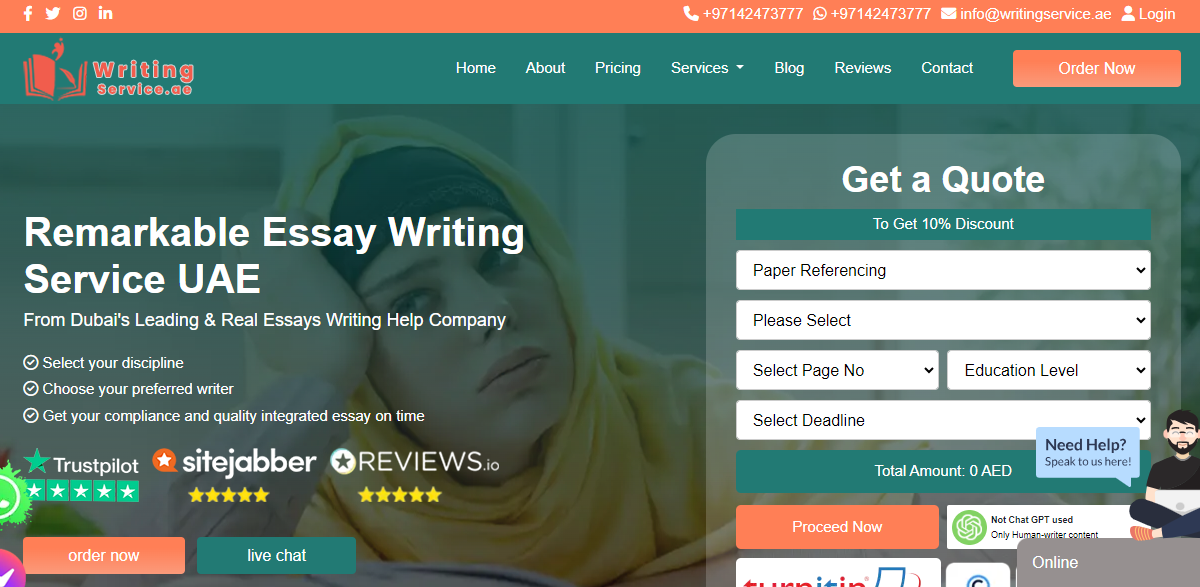Expand the Education Level dropdown
This screenshot has width=1200, height=587.
point(1049,370)
